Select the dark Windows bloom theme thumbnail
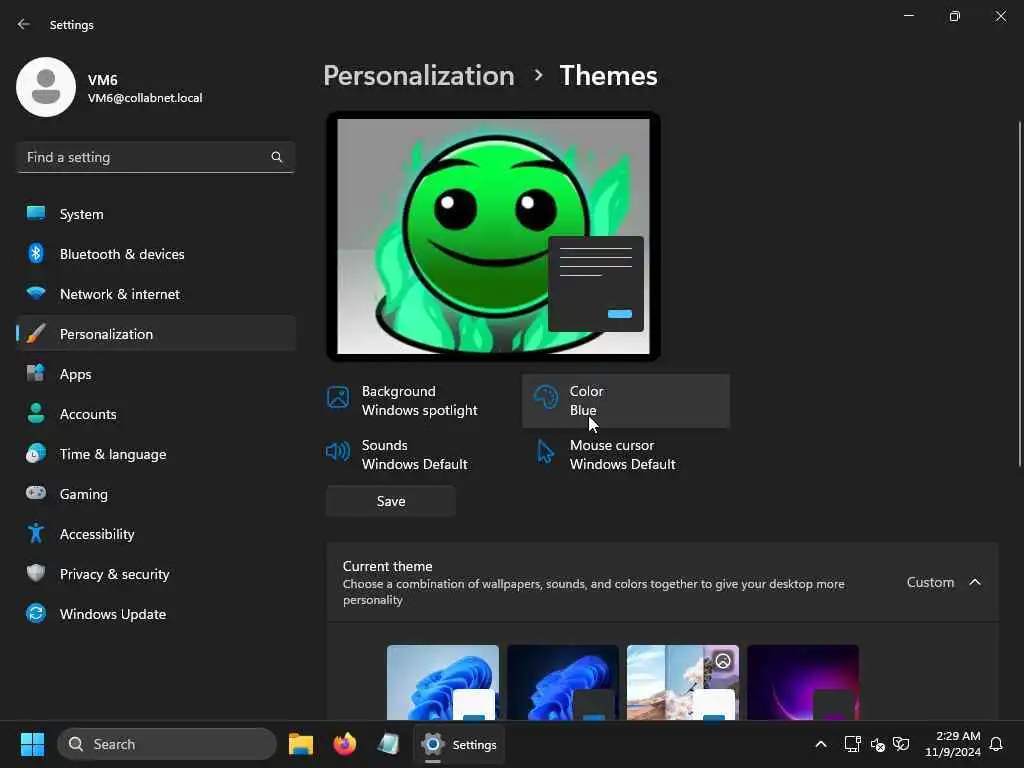Screen dimensions: 1024x768 [x=563, y=682]
